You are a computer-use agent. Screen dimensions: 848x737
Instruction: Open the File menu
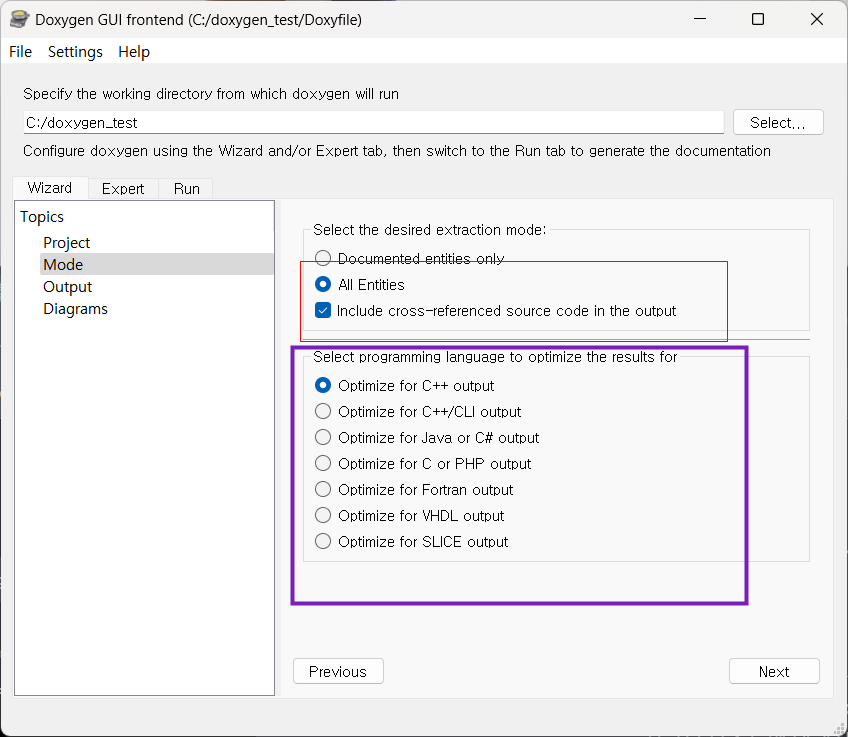tap(21, 52)
